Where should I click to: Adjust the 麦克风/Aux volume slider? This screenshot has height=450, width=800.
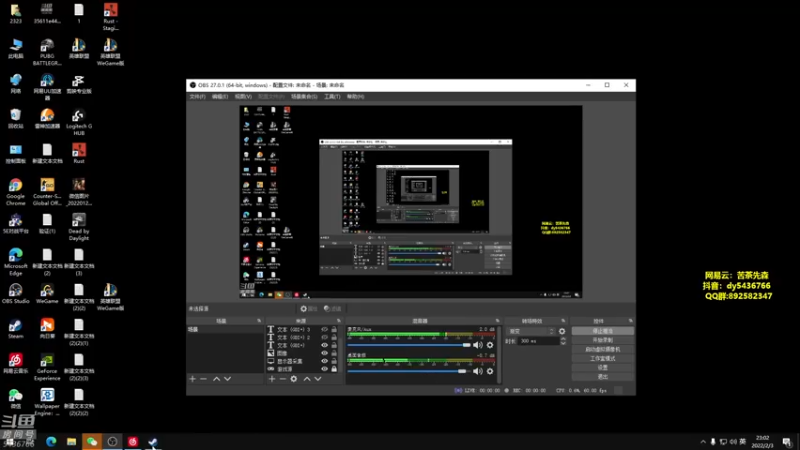[409, 345]
